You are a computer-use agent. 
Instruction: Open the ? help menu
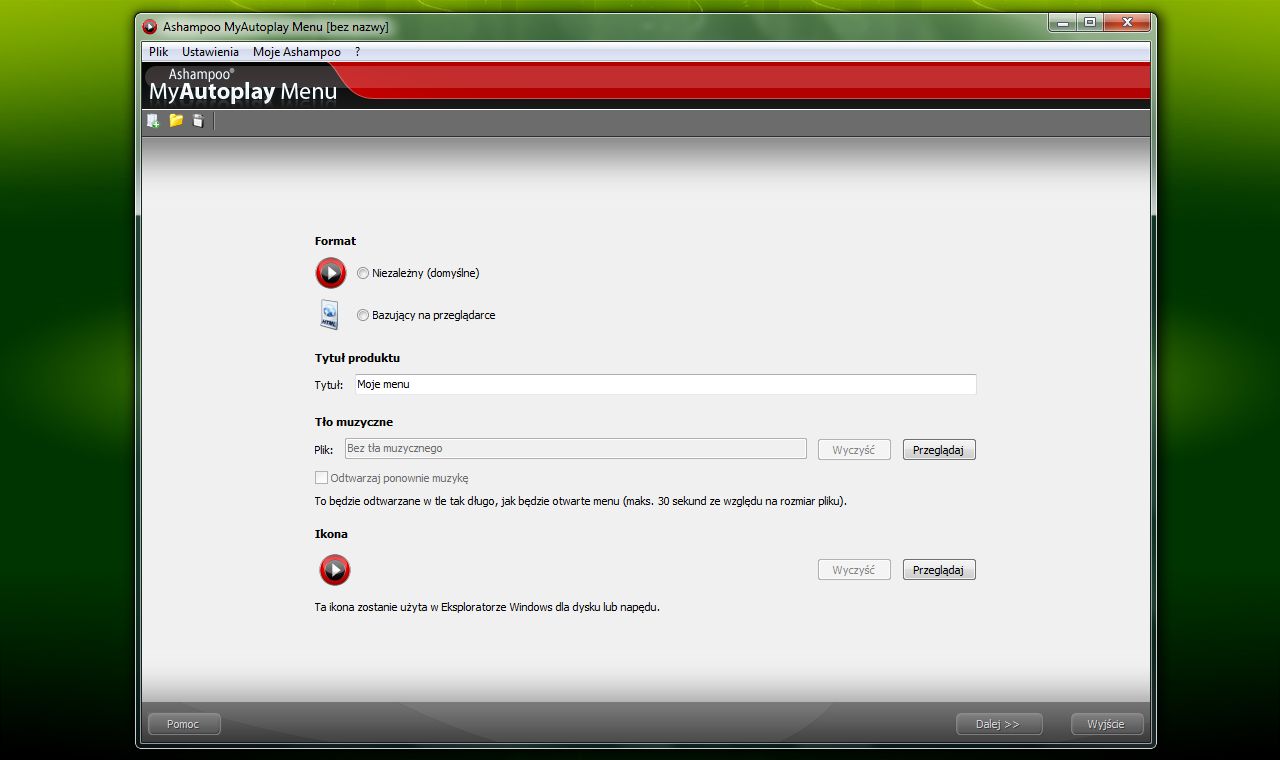pos(358,52)
